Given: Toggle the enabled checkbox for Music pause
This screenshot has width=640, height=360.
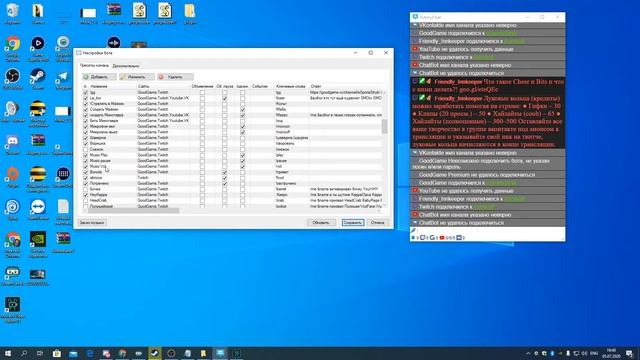Looking at the screenshot, I should pos(85,161).
